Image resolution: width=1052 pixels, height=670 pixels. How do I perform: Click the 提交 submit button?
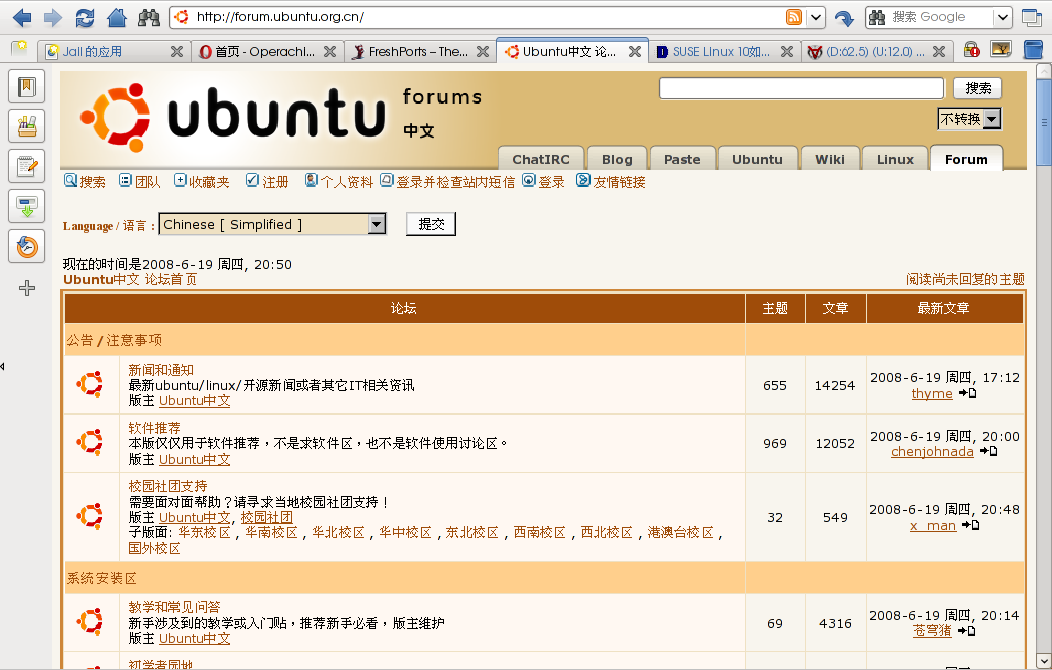(x=431, y=224)
